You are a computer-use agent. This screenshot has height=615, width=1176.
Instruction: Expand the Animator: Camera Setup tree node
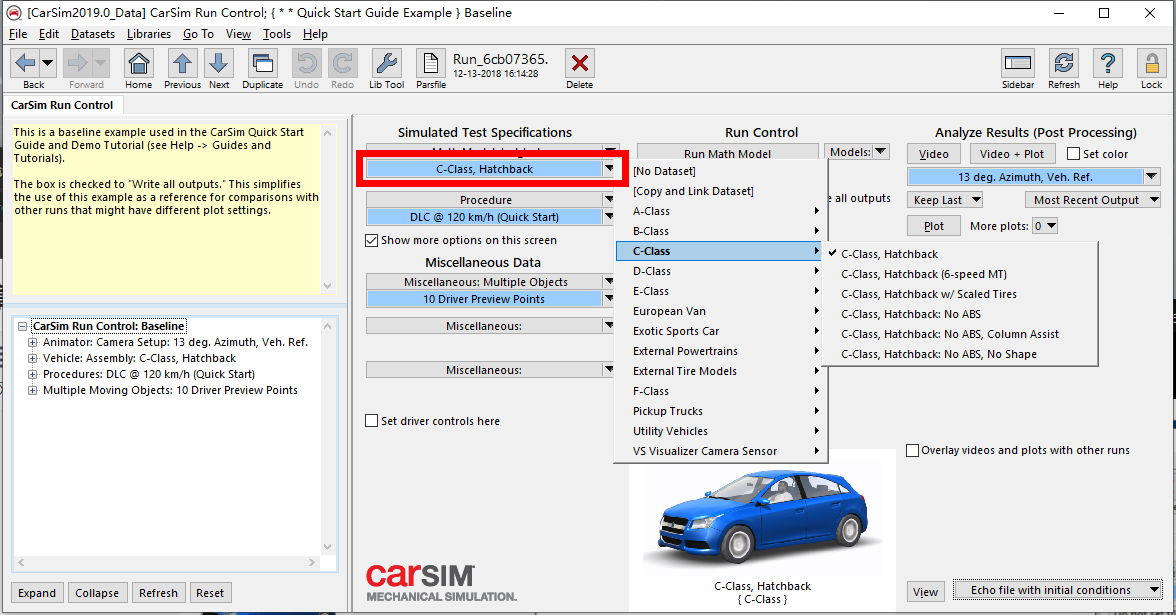coord(32,343)
